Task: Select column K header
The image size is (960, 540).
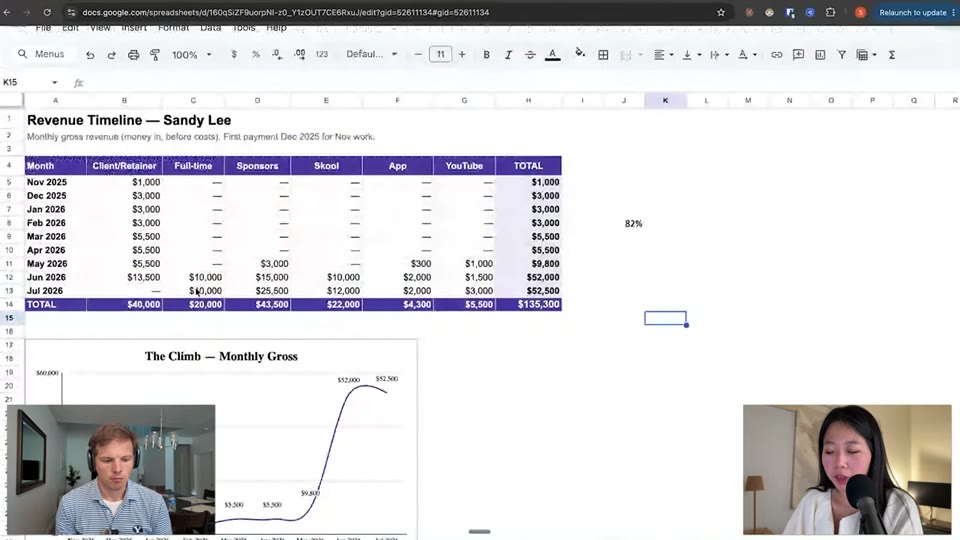Action: pyautogui.click(x=666, y=100)
